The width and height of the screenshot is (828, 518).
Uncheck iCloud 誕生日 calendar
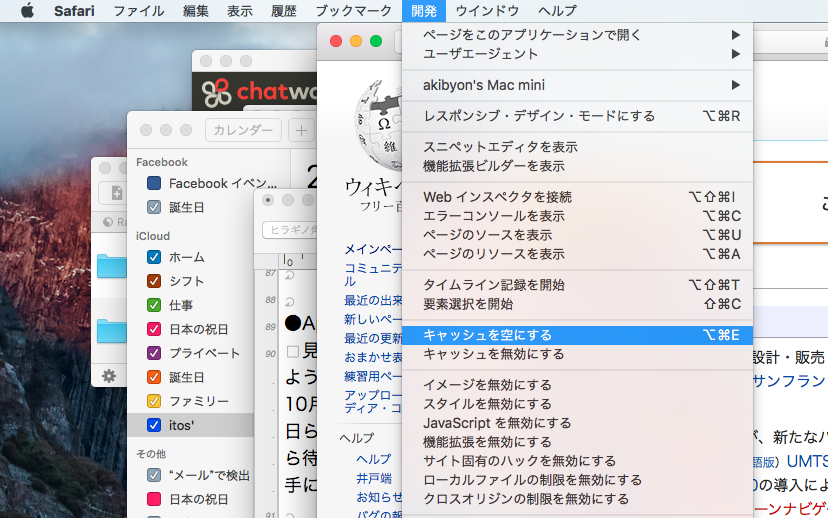tap(154, 377)
